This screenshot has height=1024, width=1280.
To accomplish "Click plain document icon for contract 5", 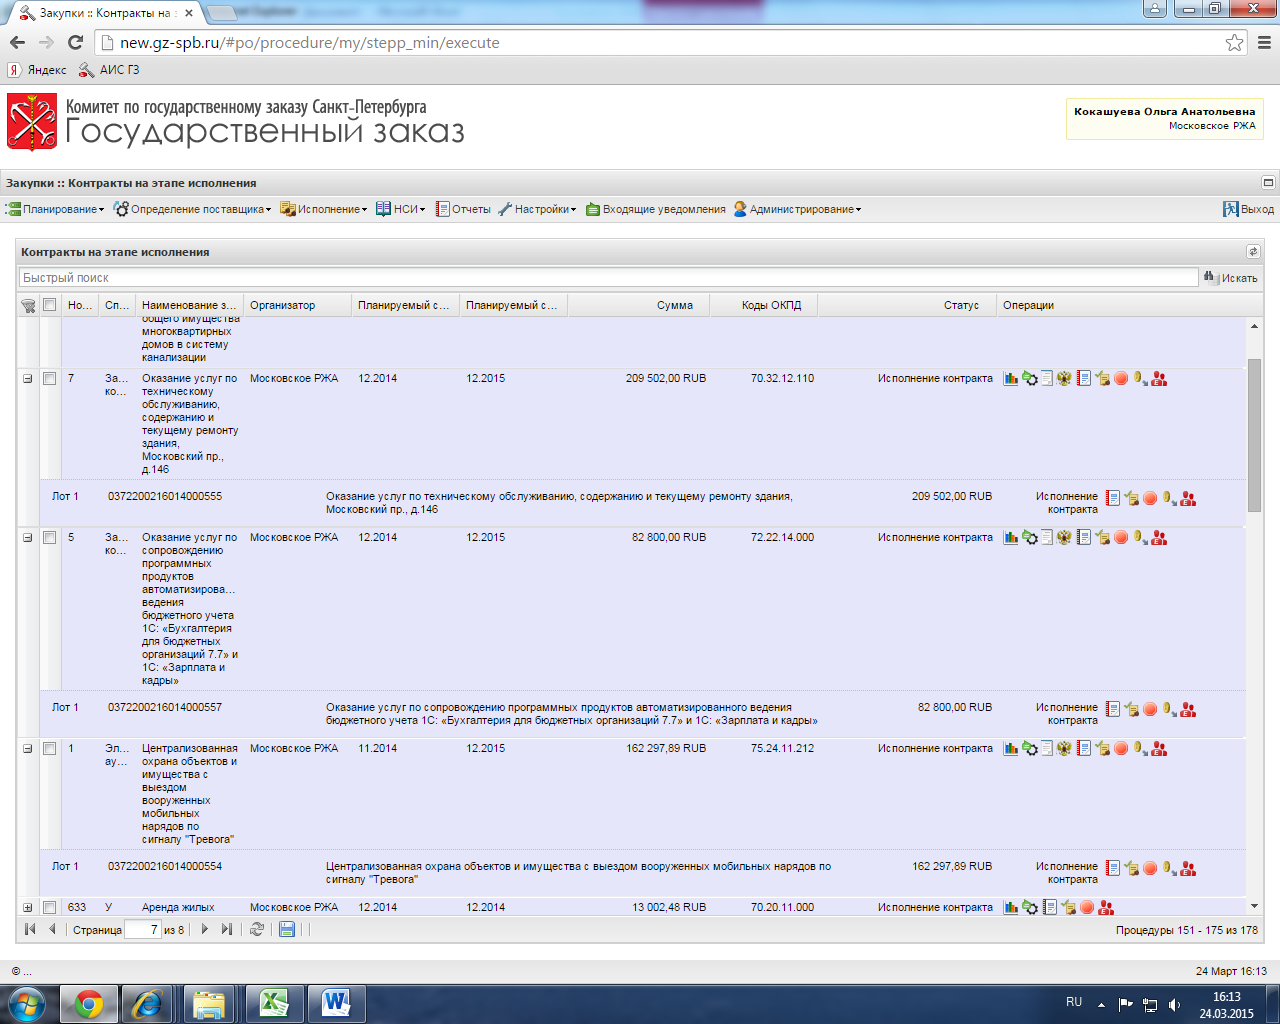I will click(1047, 537).
